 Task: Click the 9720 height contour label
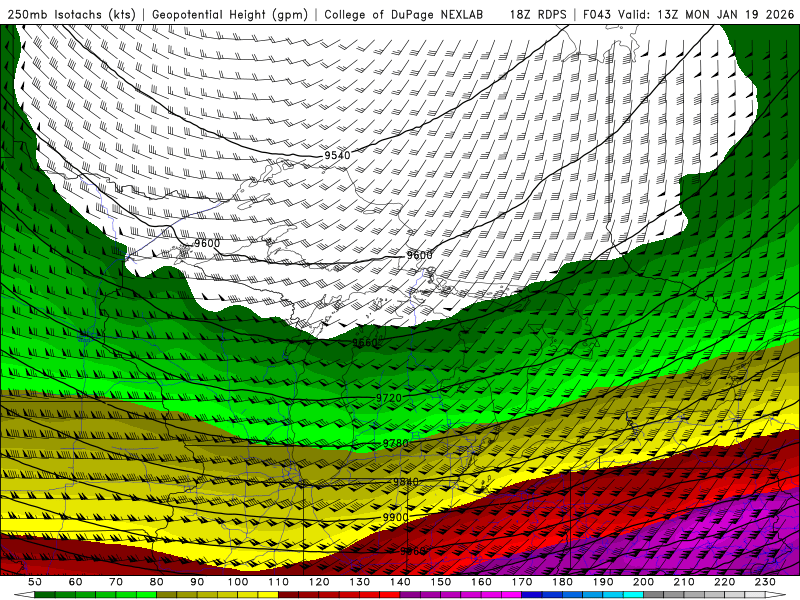tap(389, 397)
